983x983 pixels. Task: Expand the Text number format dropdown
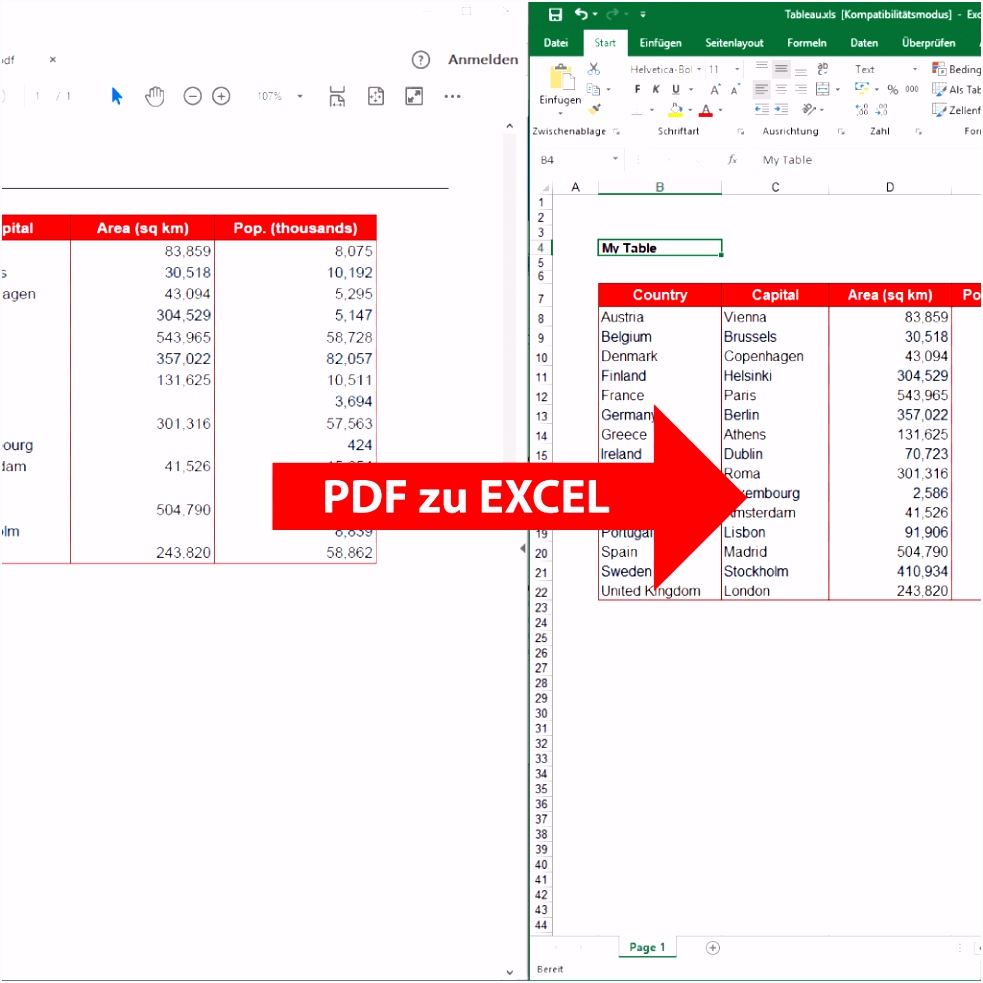pos(915,69)
